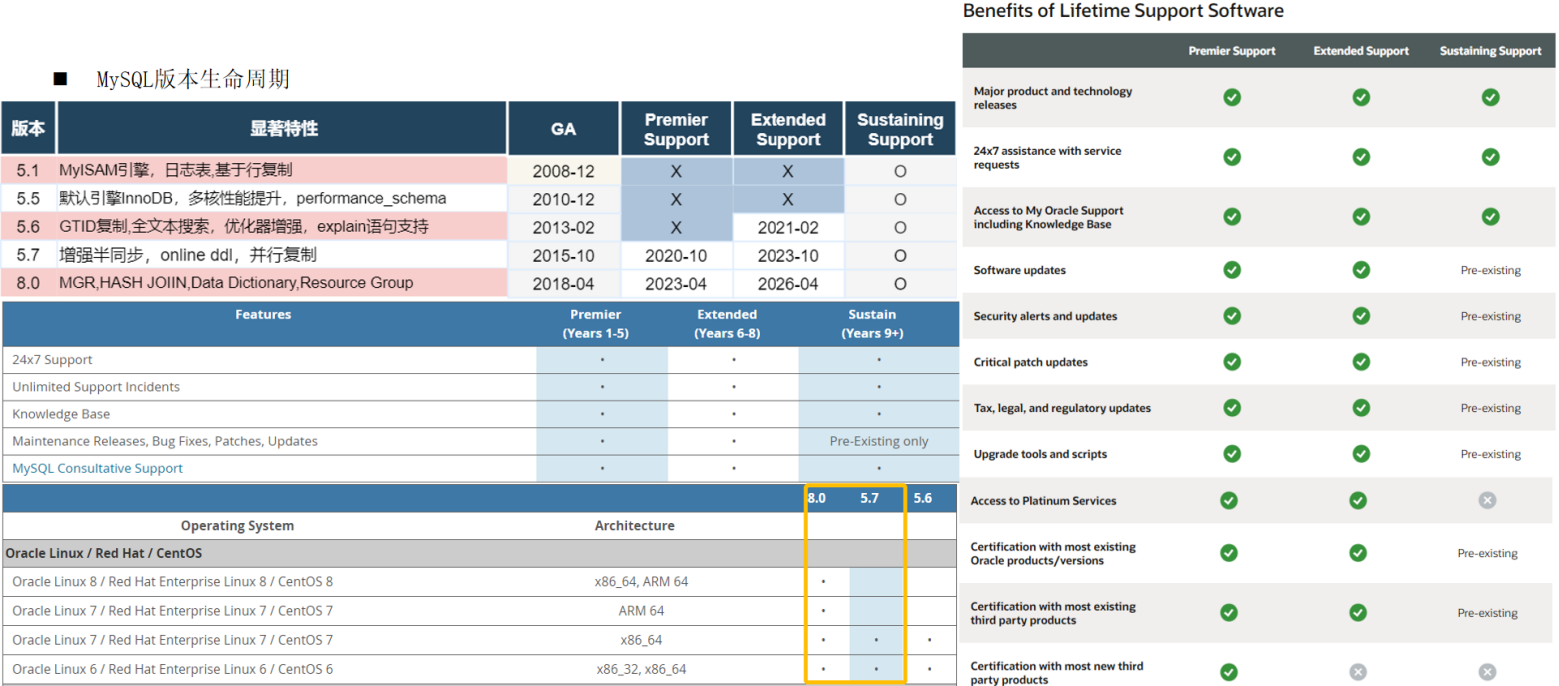Click Sustaining grey X for Certification with new third party products
This screenshot has height=686, width=1559.
1487,672
